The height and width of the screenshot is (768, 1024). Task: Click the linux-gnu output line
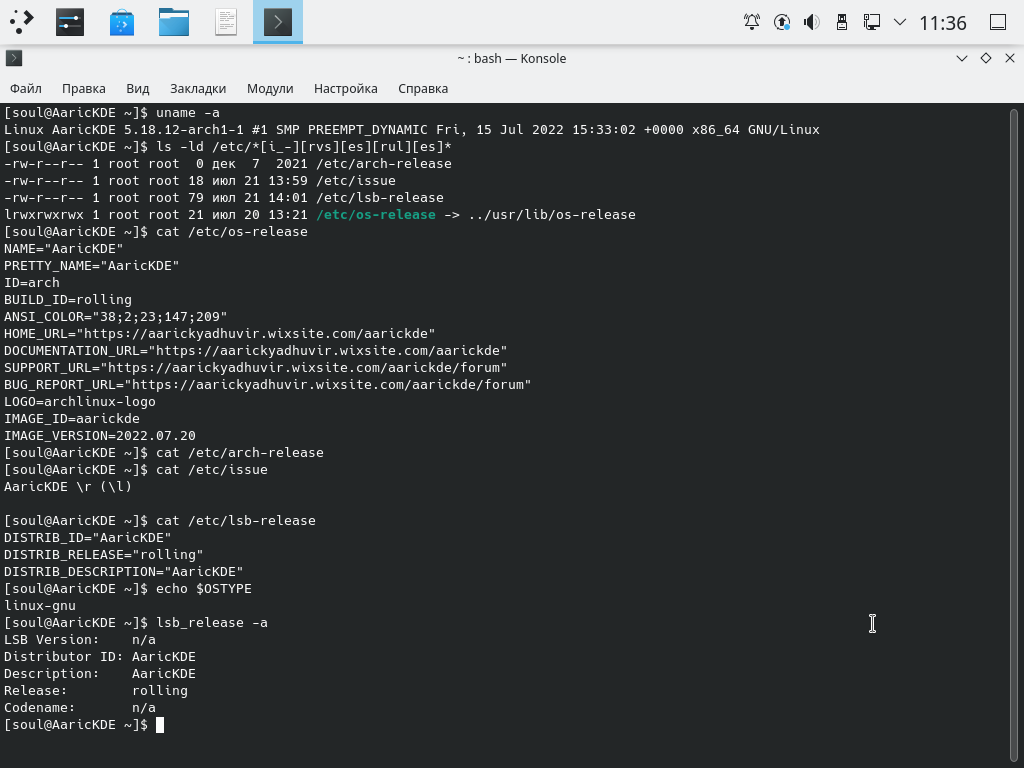tap(40, 605)
